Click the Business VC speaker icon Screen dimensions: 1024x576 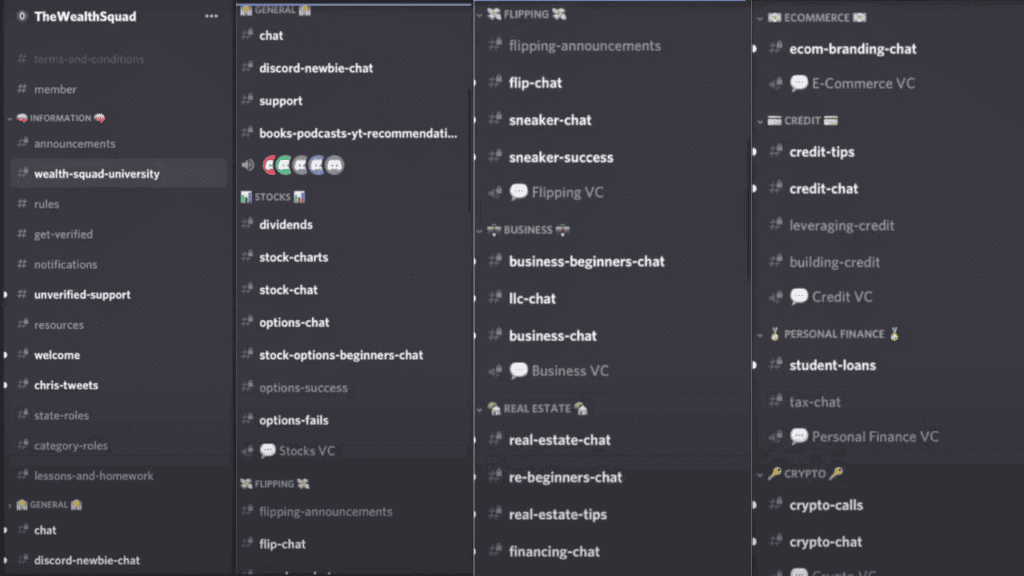tap(496, 371)
